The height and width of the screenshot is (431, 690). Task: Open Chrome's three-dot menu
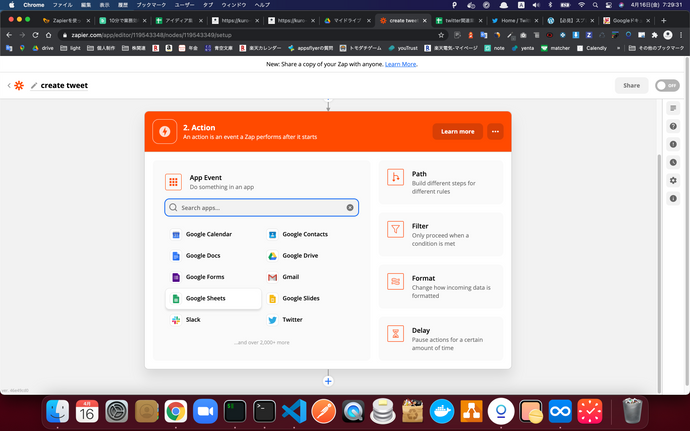(x=681, y=35)
